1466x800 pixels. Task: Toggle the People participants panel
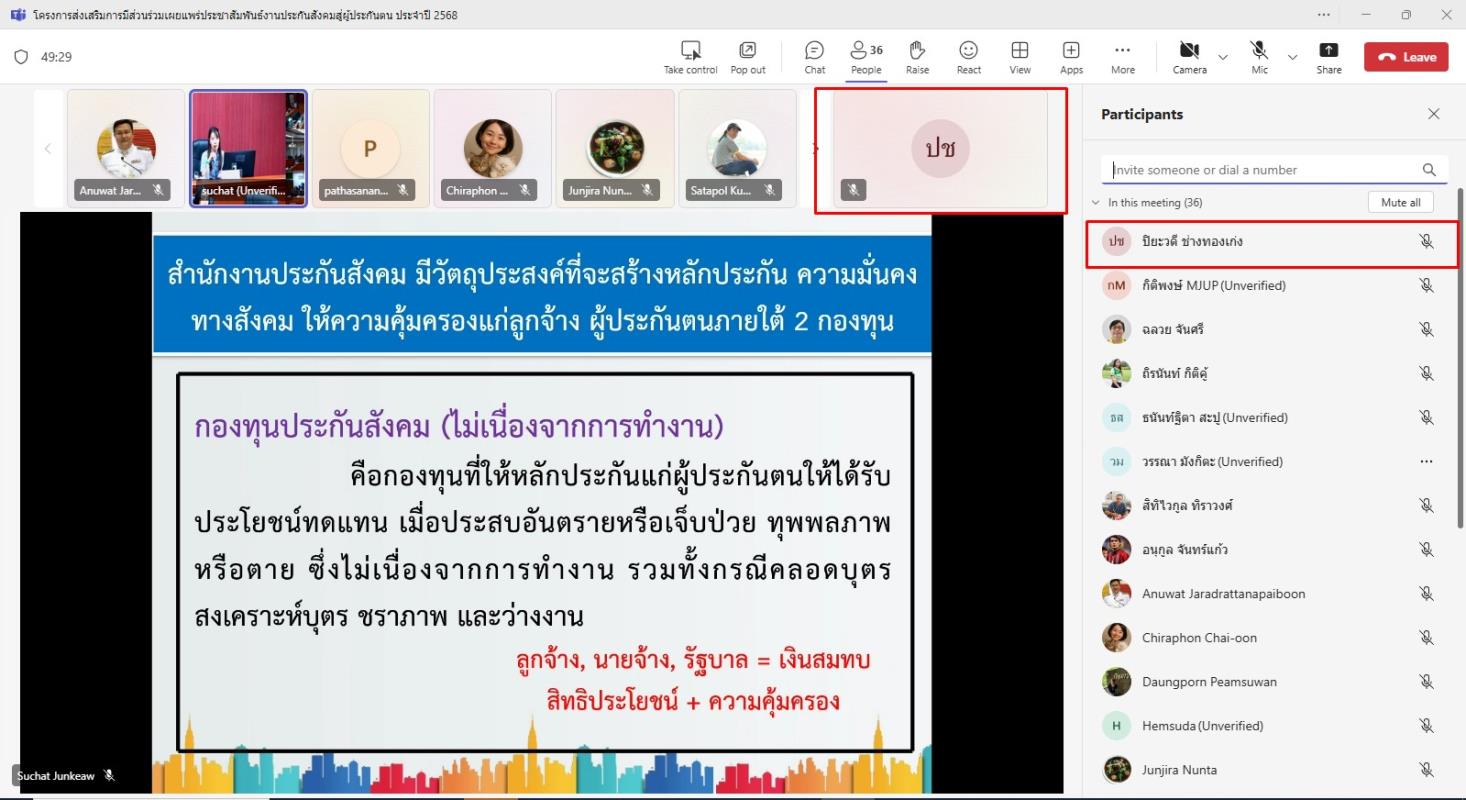pos(866,57)
